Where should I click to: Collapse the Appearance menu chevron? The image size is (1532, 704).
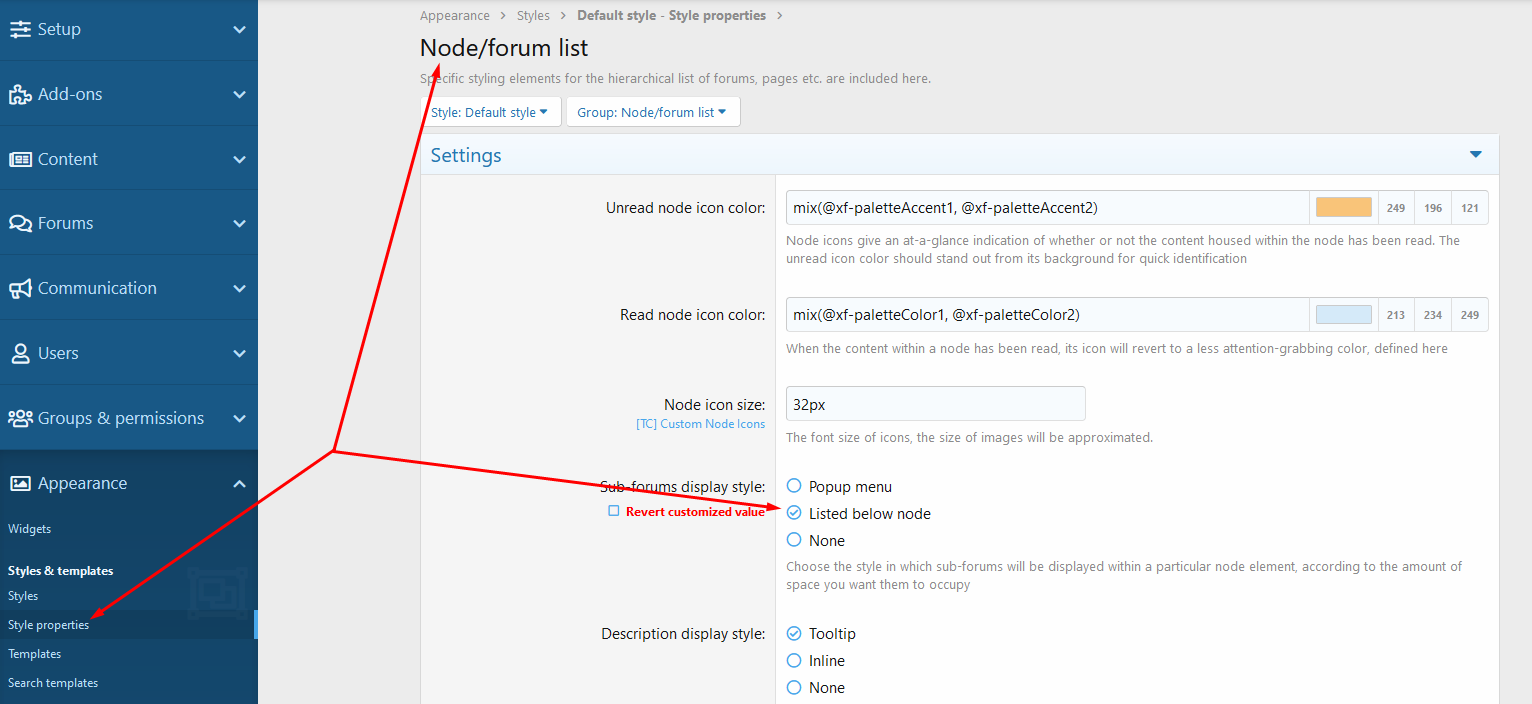[239, 483]
